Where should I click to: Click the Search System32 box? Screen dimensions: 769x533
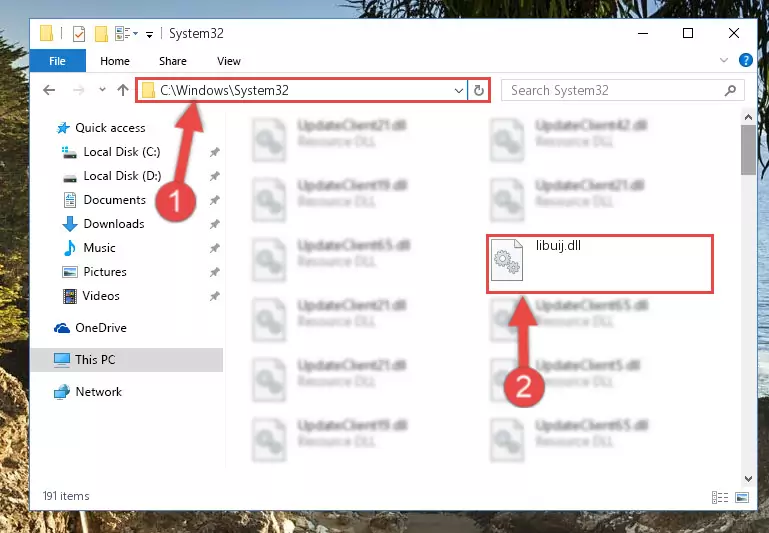click(x=622, y=91)
